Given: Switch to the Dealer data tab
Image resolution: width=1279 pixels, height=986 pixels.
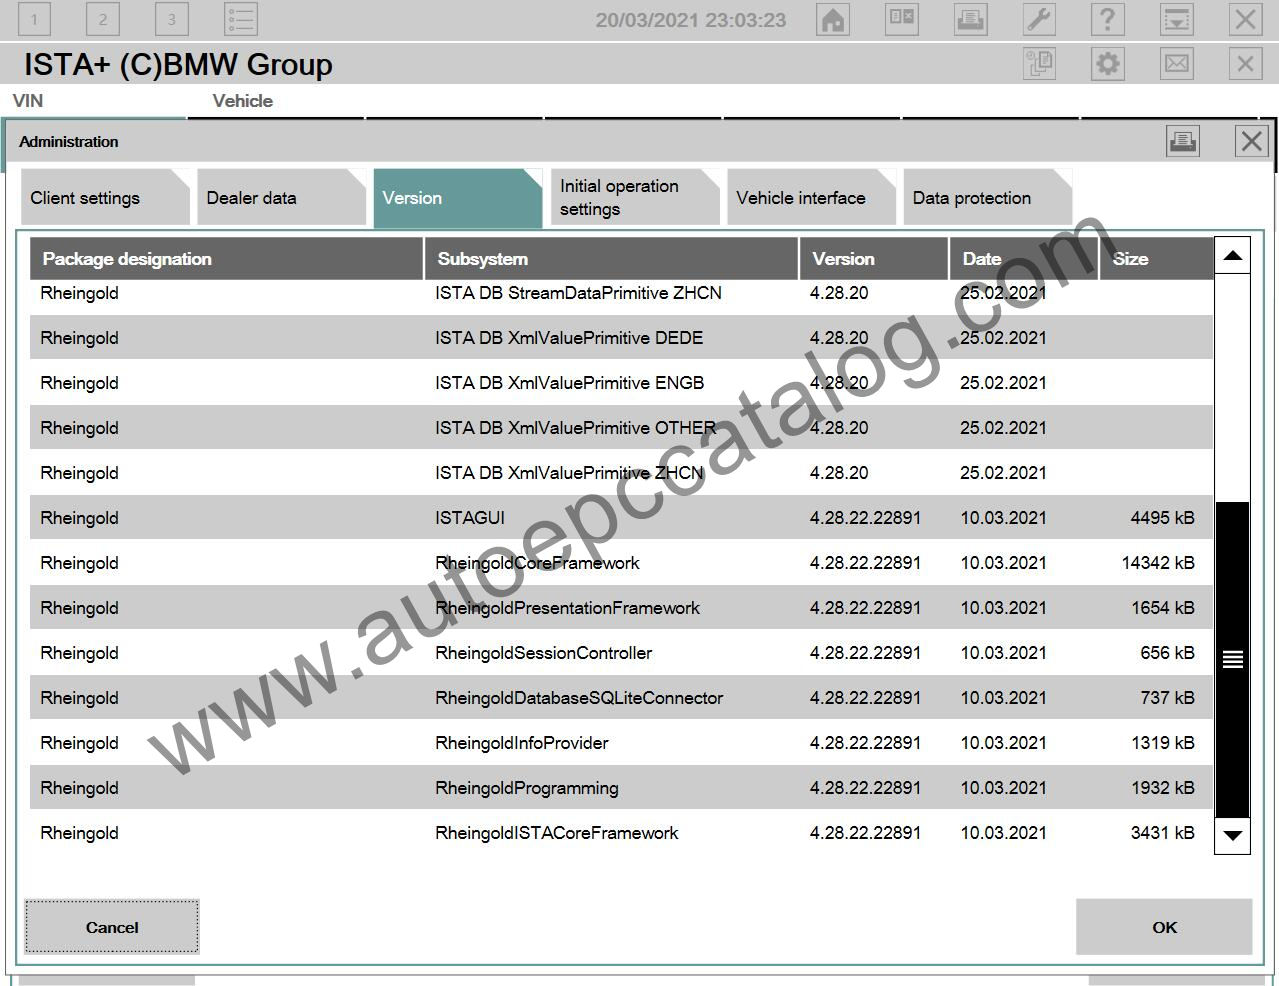Looking at the screenshot, I should tap(281, 198).
